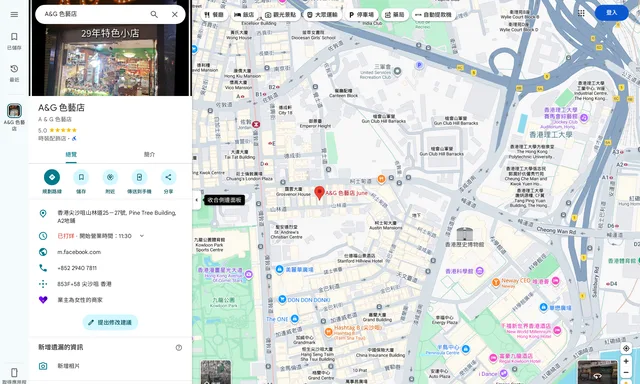The image size is (640, 384).
Task: Click Regal Kowloon Hotel marker
Action: tap(493, 358)
